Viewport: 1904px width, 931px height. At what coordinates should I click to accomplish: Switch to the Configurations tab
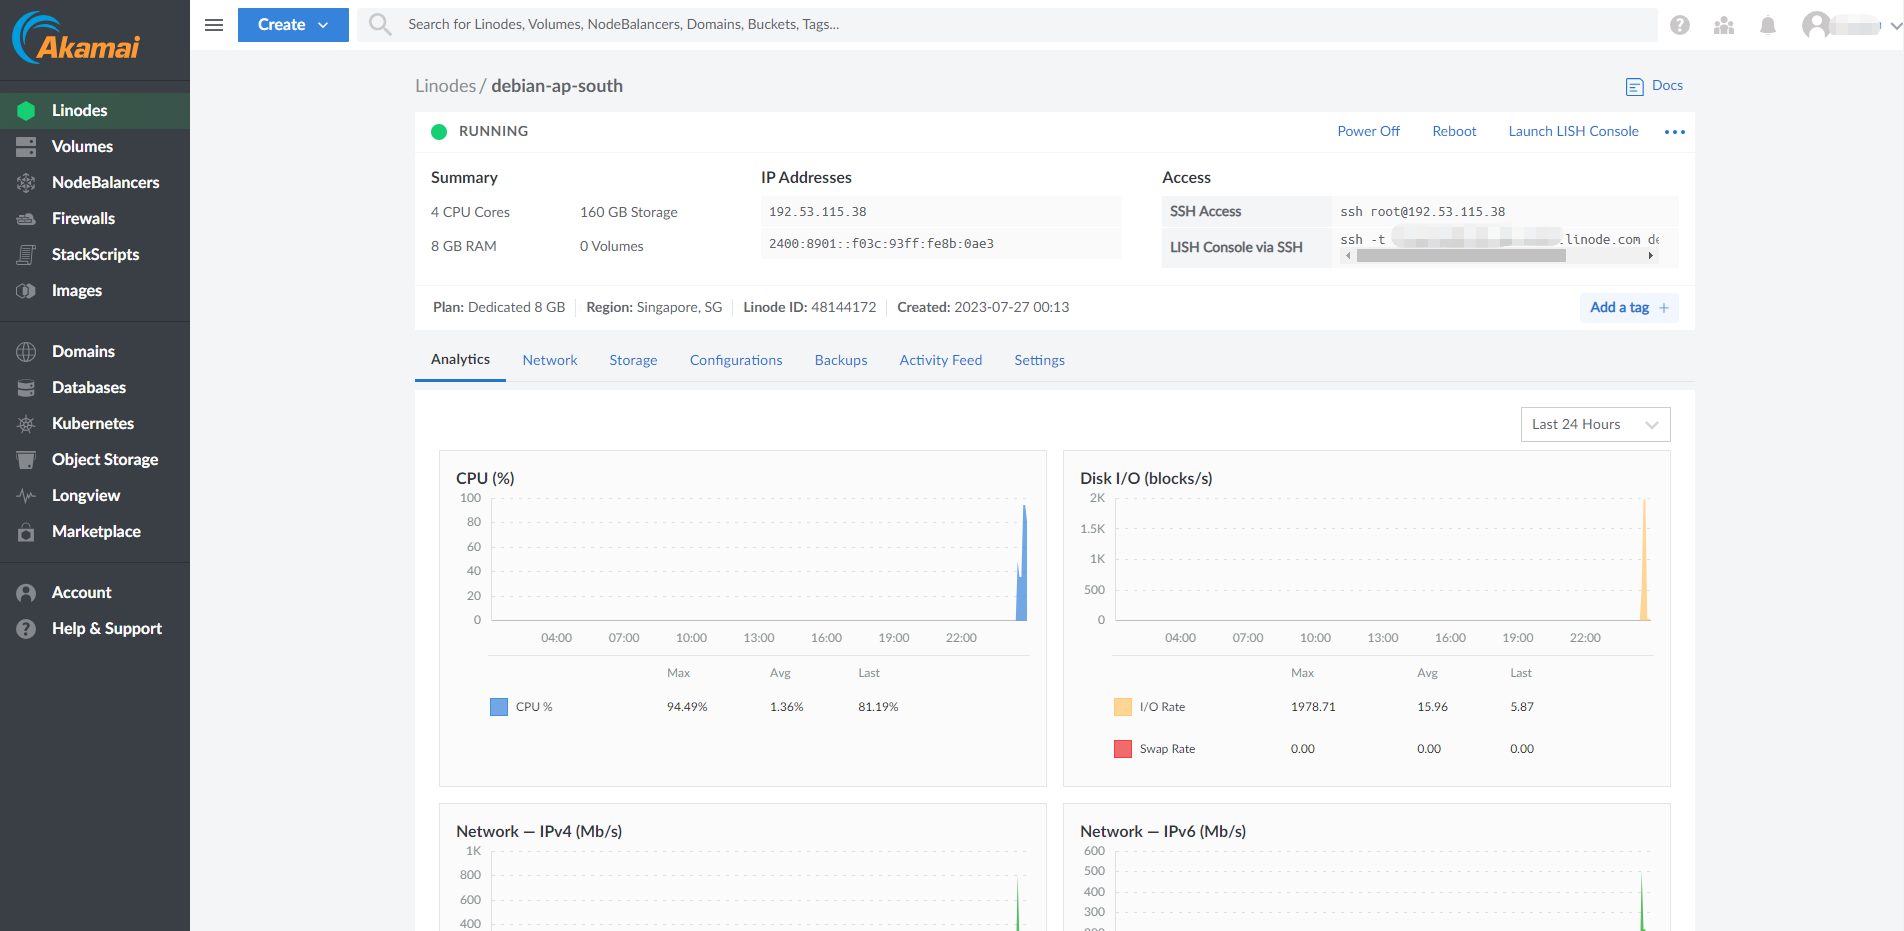736,360
